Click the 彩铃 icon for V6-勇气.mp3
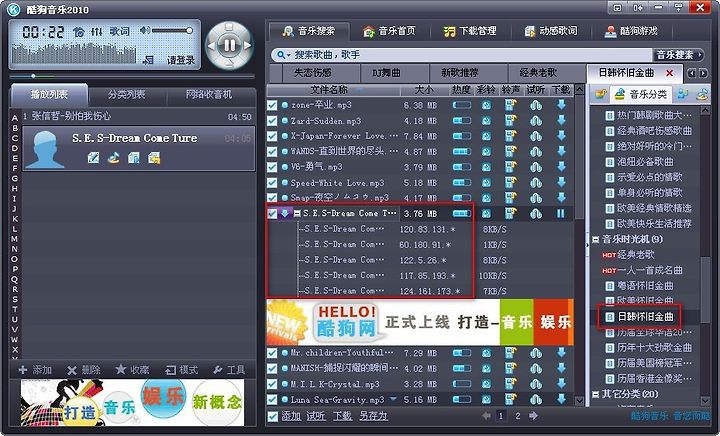The height and width of the screenshot is (436, 720). coord(486,167)
